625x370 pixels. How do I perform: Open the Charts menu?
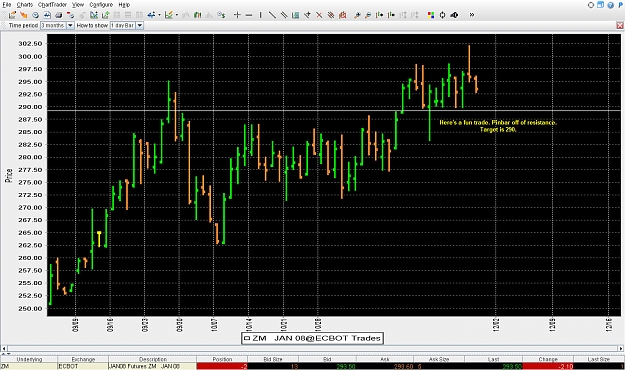24,5
